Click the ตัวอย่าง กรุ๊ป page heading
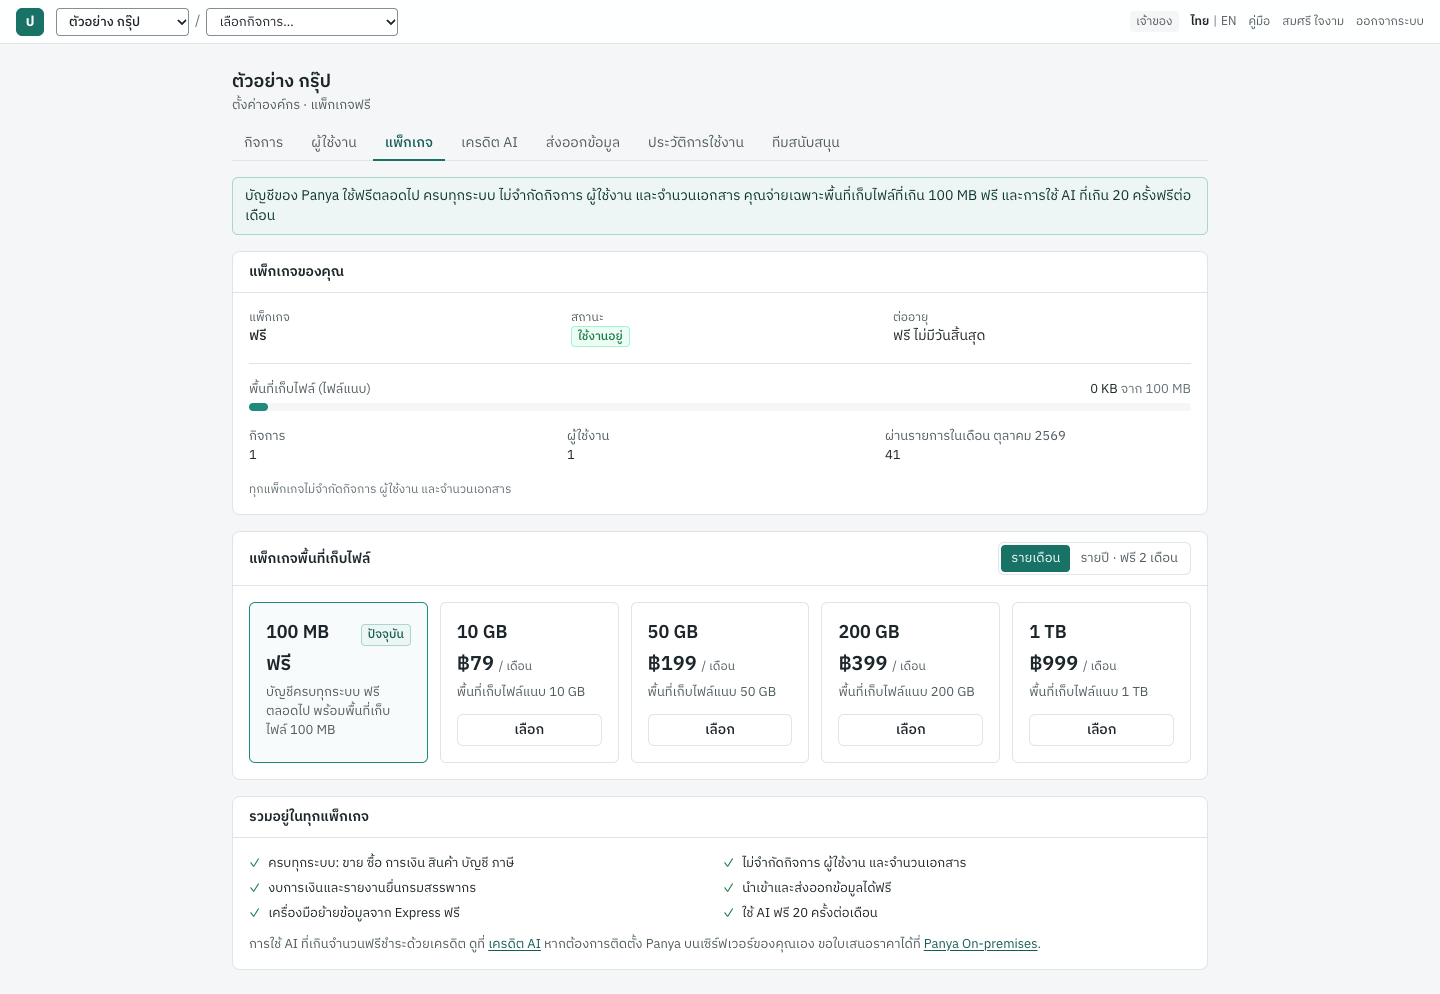 (281, 81)
